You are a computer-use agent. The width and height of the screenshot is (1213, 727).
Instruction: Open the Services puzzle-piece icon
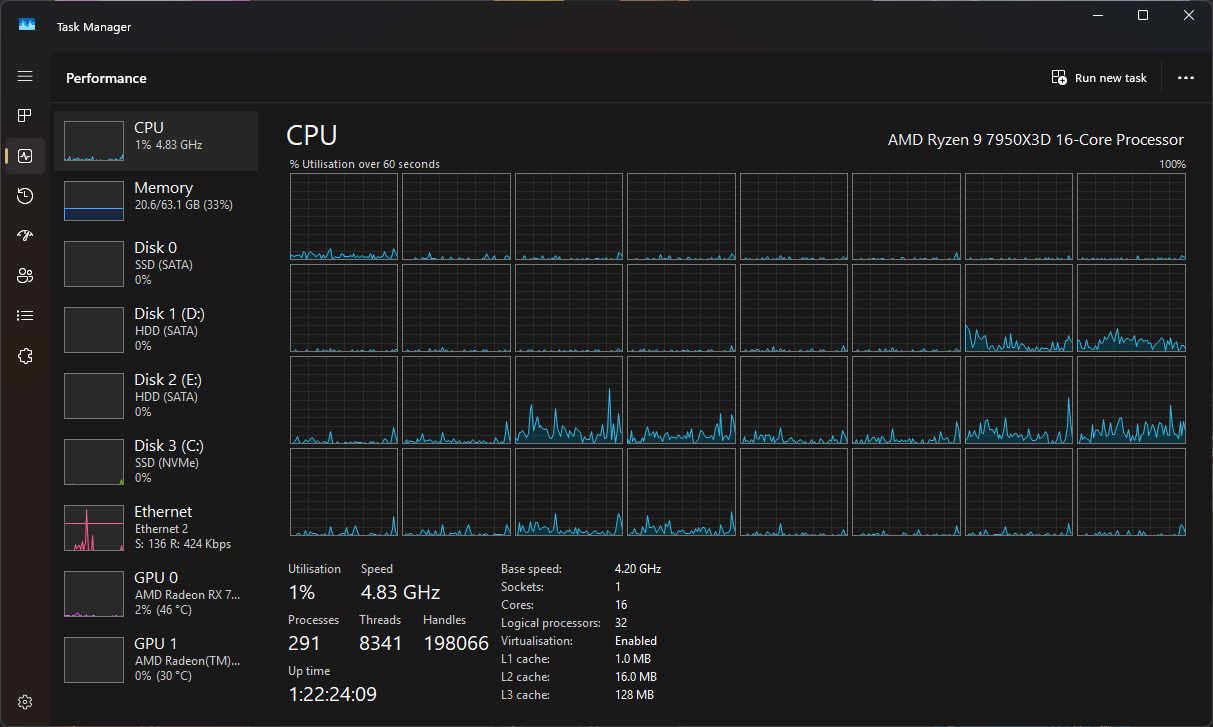[25, 356]
